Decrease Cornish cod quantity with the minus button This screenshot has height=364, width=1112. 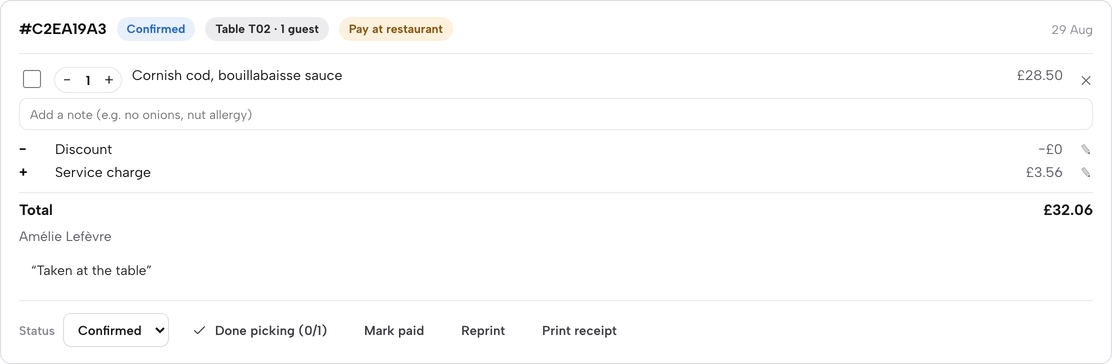[x=67, y=80]
